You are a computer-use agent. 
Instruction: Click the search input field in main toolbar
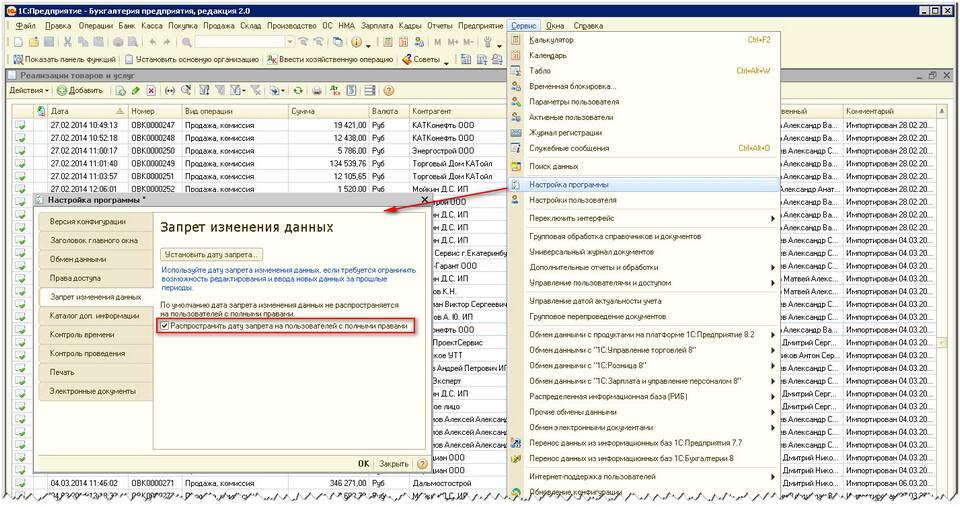(x=238, y=42)
